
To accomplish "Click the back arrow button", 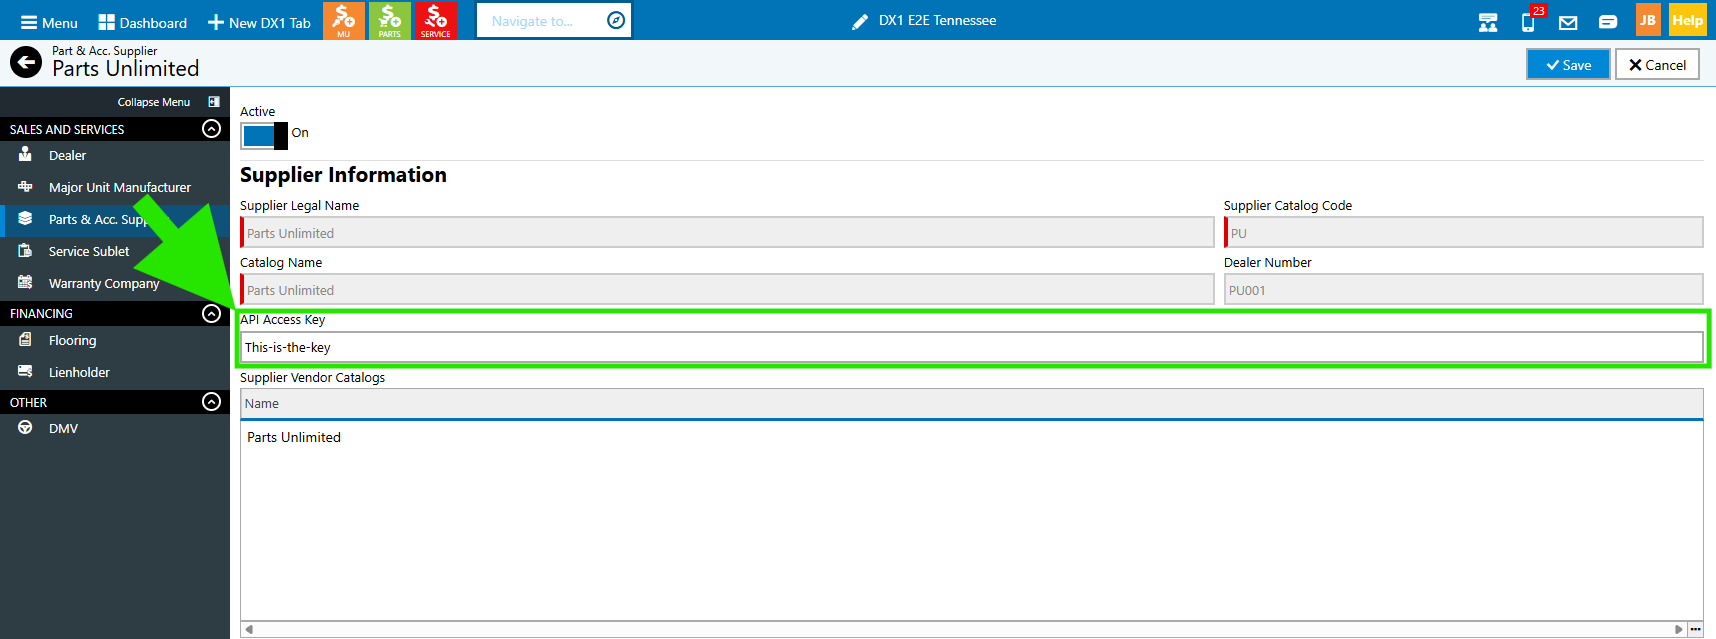I will 26,62.
